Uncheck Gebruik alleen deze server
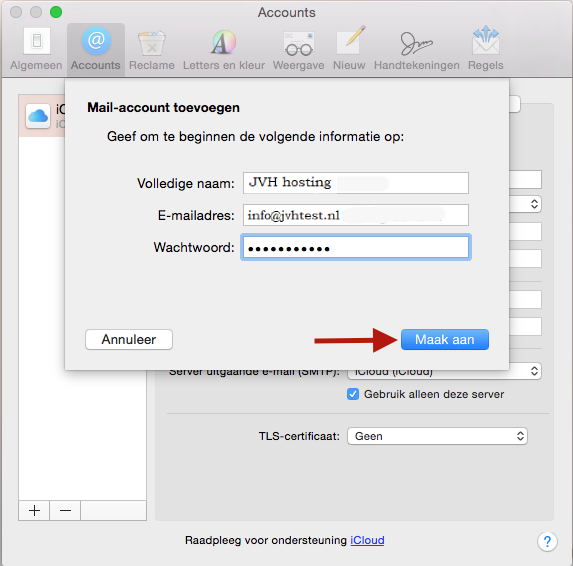 pos(353,394)
